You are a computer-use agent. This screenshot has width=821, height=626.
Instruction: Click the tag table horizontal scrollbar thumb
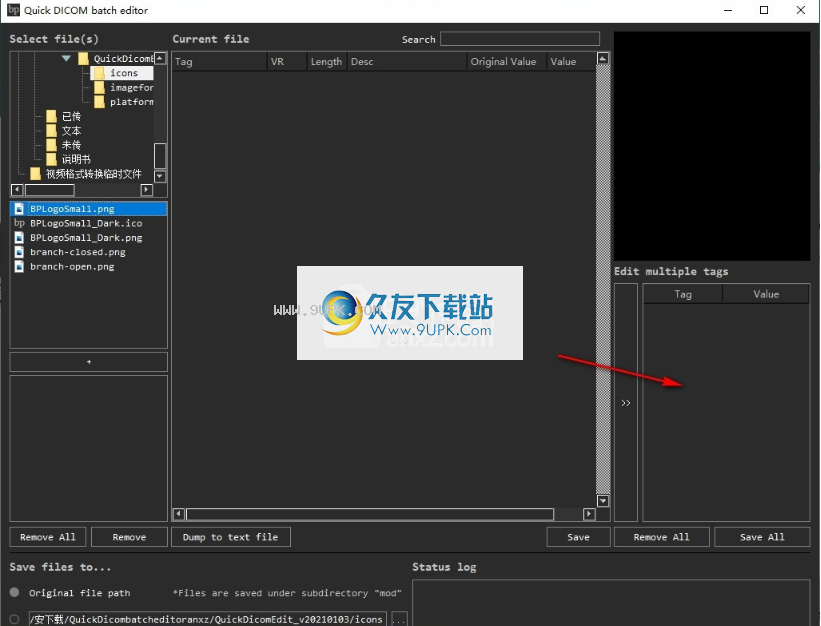(370, 514)
